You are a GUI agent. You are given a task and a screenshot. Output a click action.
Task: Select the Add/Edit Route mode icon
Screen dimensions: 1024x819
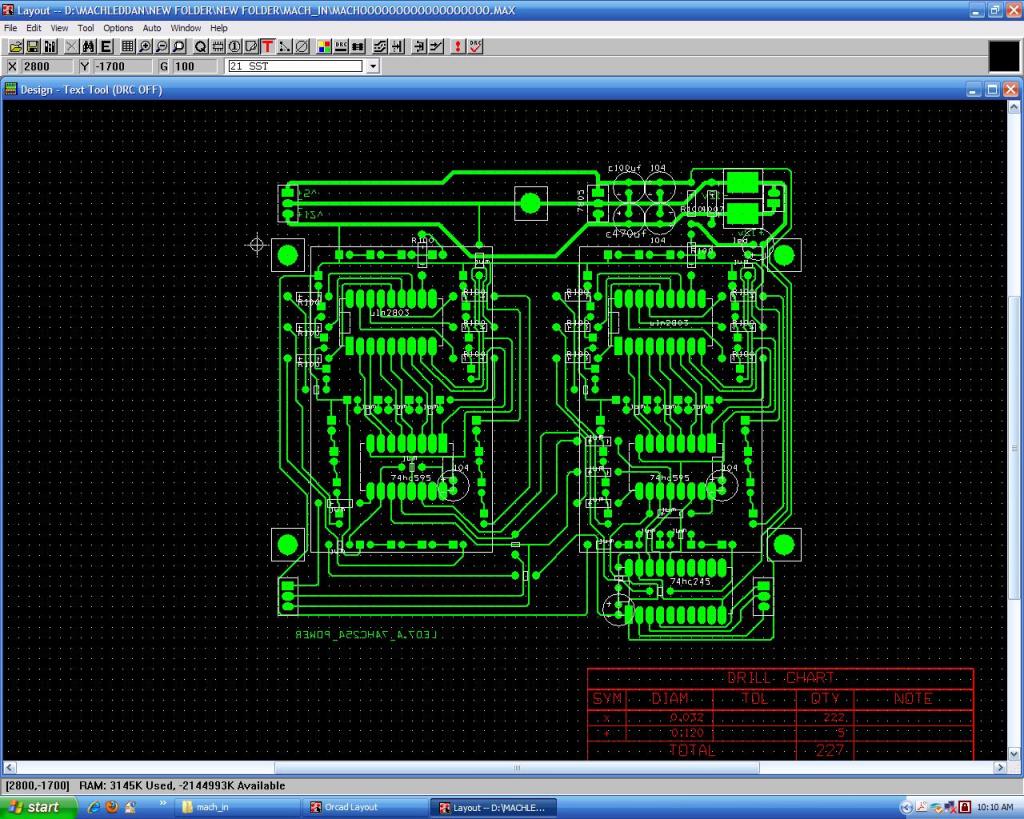[436, 46]
